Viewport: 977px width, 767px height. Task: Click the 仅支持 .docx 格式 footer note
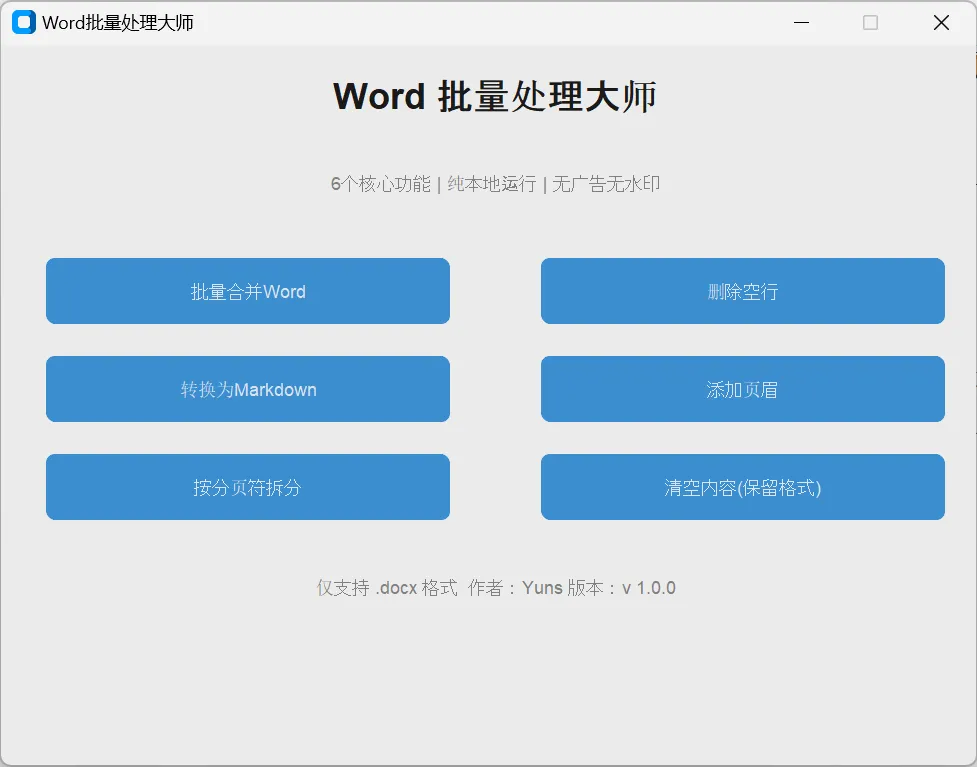click(x=387, y=588)
